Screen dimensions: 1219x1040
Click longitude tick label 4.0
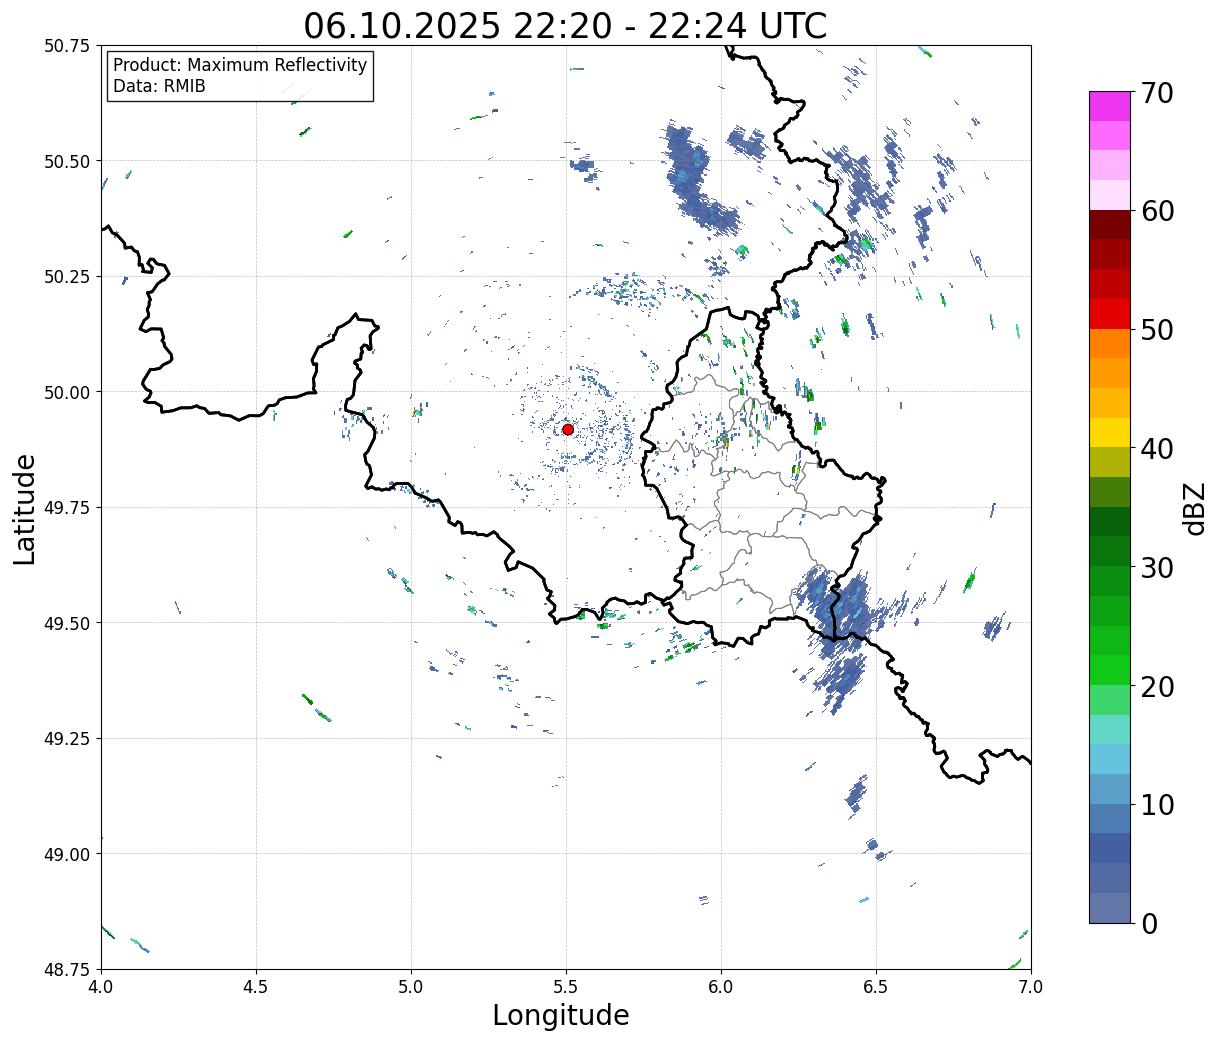point(101,987)
